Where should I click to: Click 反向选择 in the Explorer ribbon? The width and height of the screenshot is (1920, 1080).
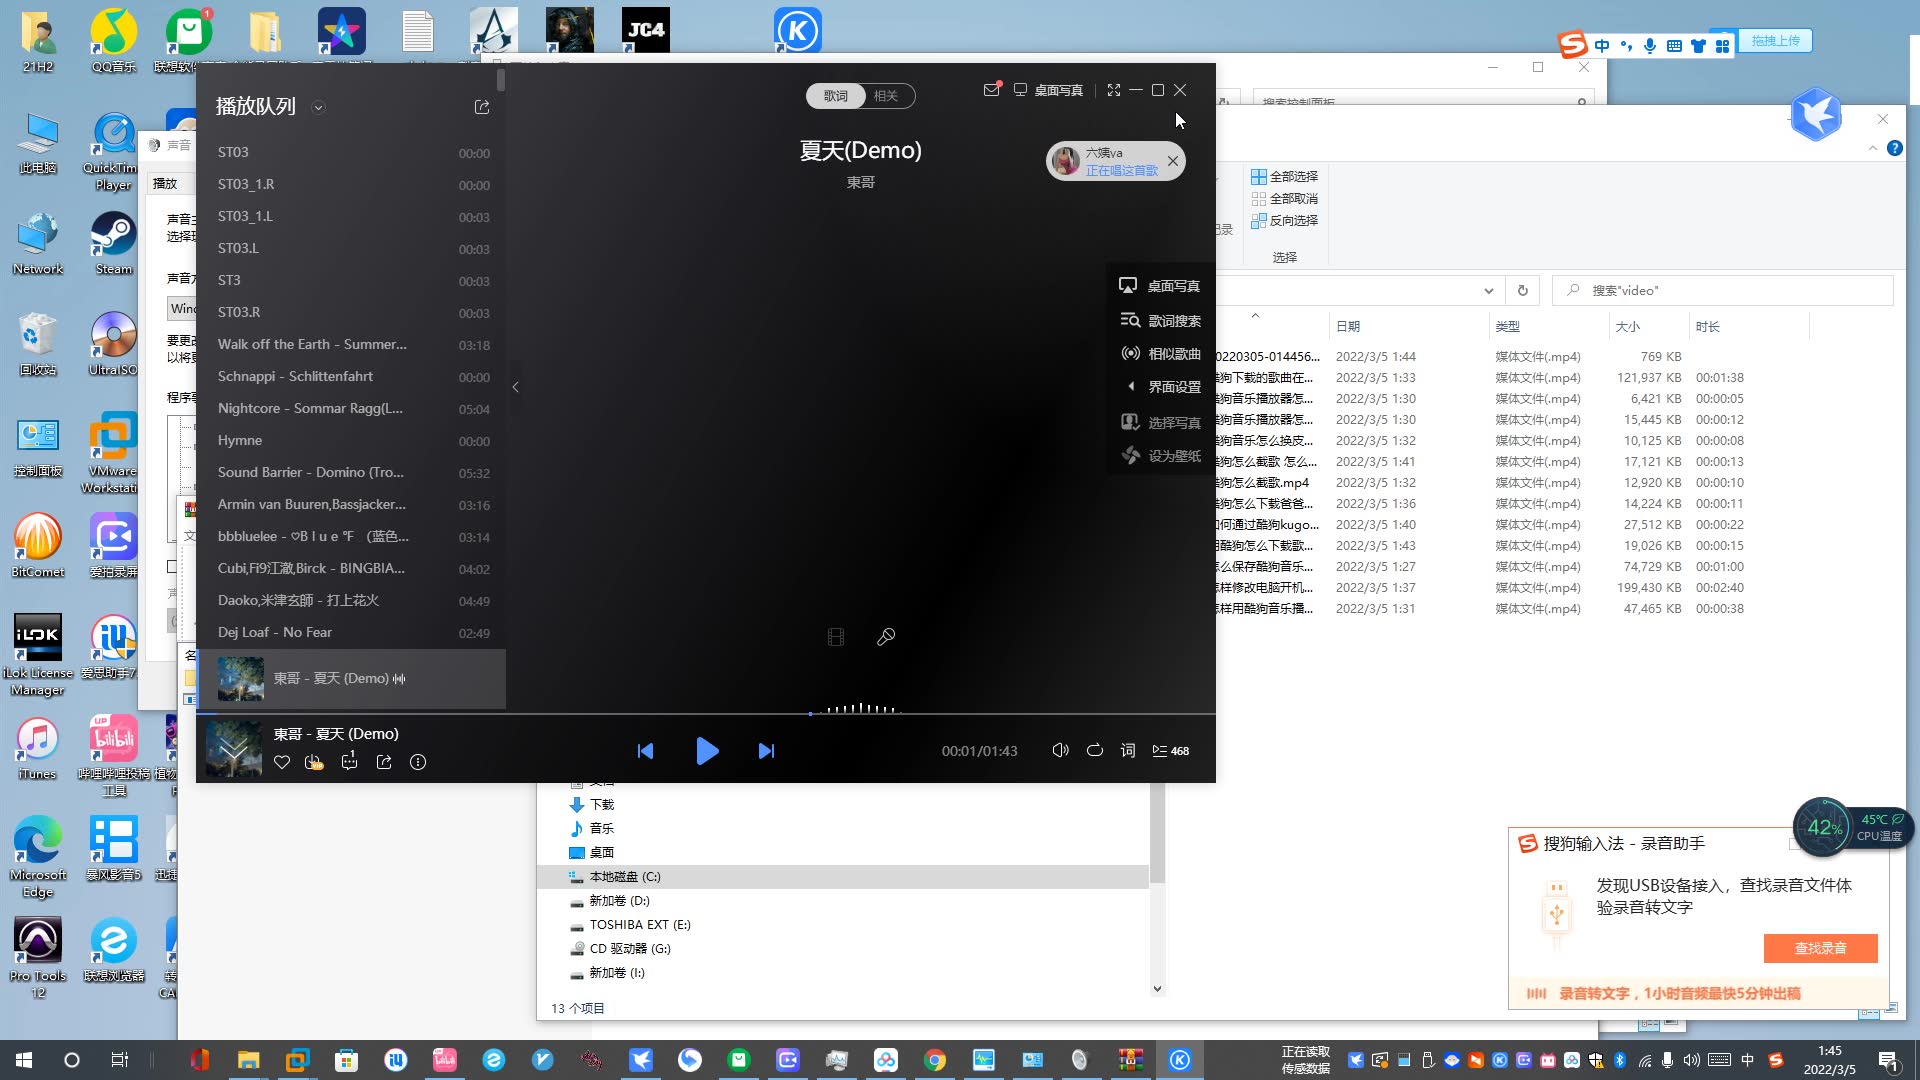(x=1285, y=221)
